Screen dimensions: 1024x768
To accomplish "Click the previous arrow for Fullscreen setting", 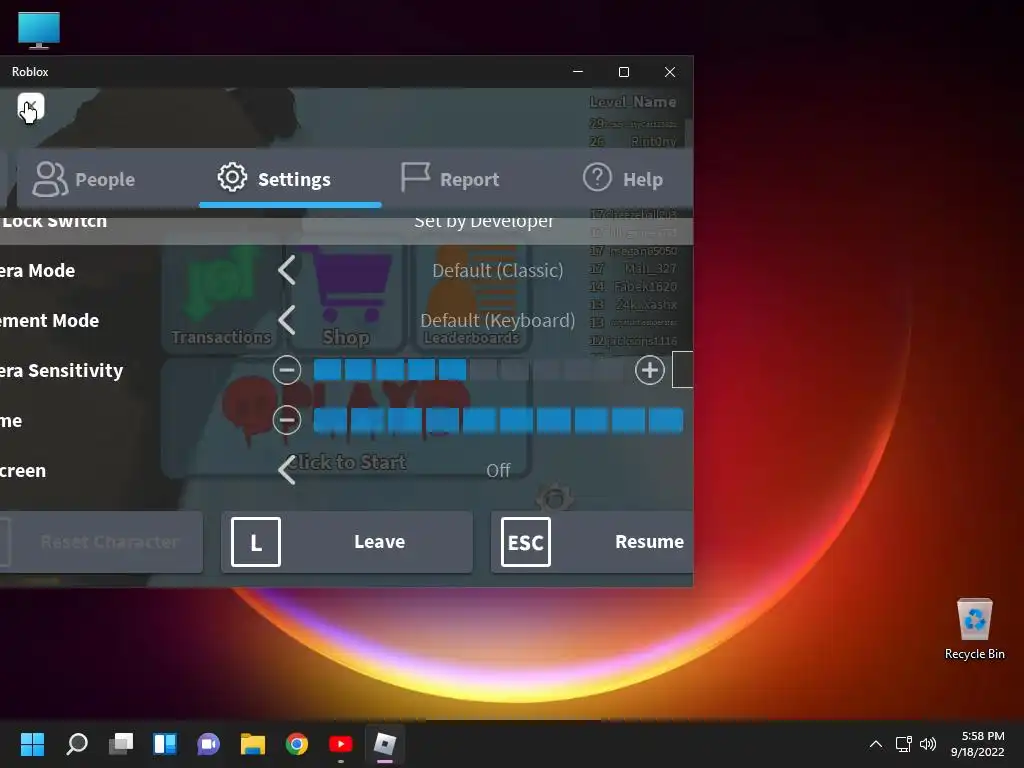I will (x=287, y=470).
